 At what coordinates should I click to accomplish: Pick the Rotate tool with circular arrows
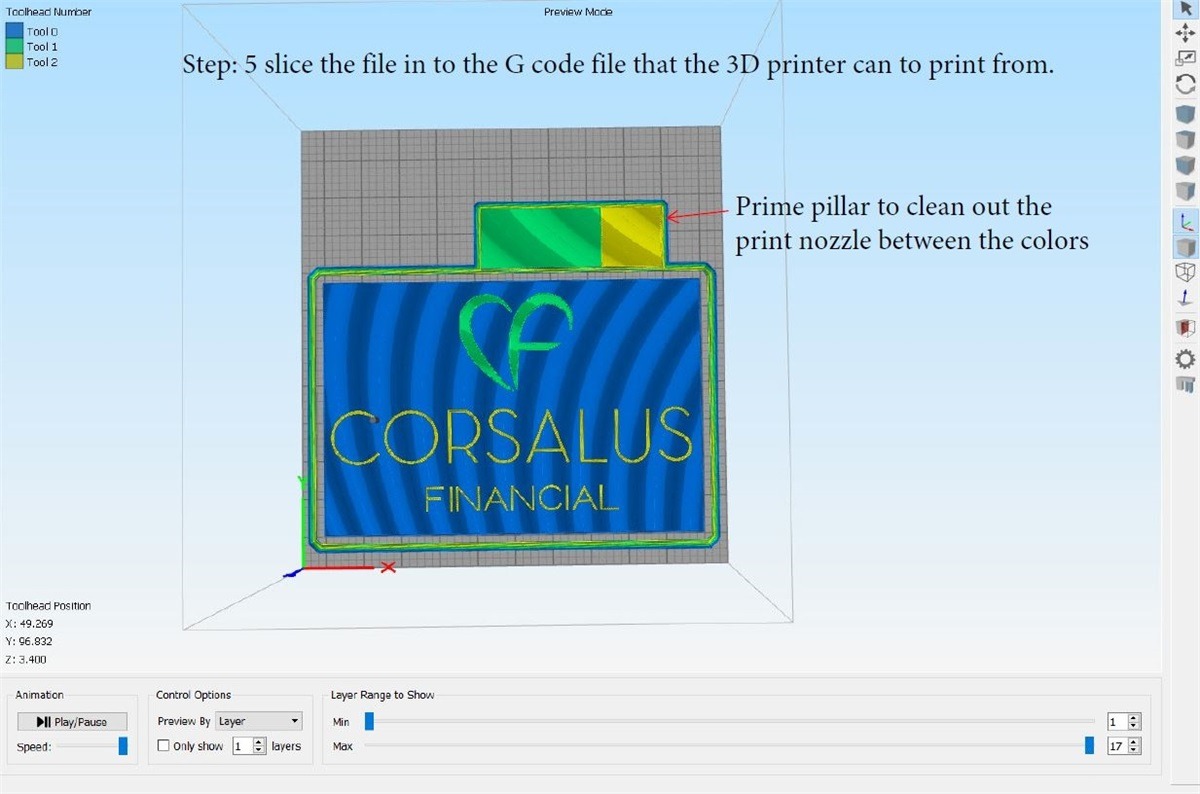point(1186,85)
